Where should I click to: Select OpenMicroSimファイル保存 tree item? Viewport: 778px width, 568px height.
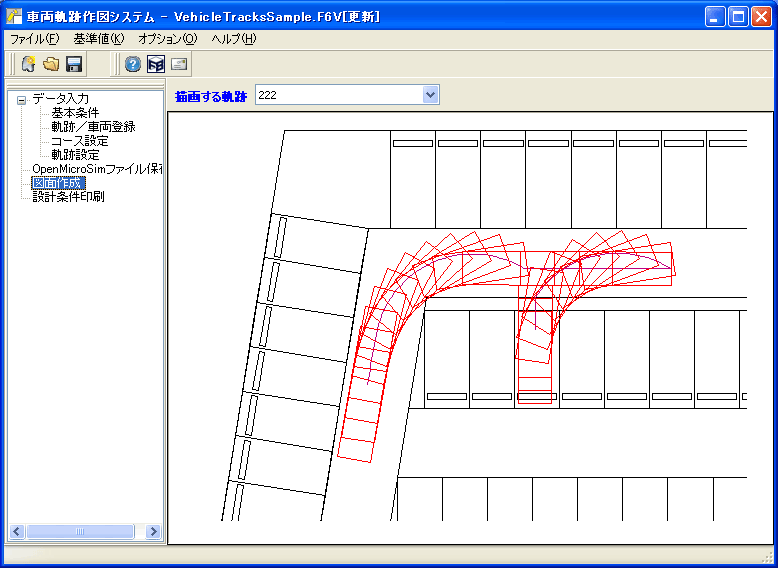tap(97, 169)
